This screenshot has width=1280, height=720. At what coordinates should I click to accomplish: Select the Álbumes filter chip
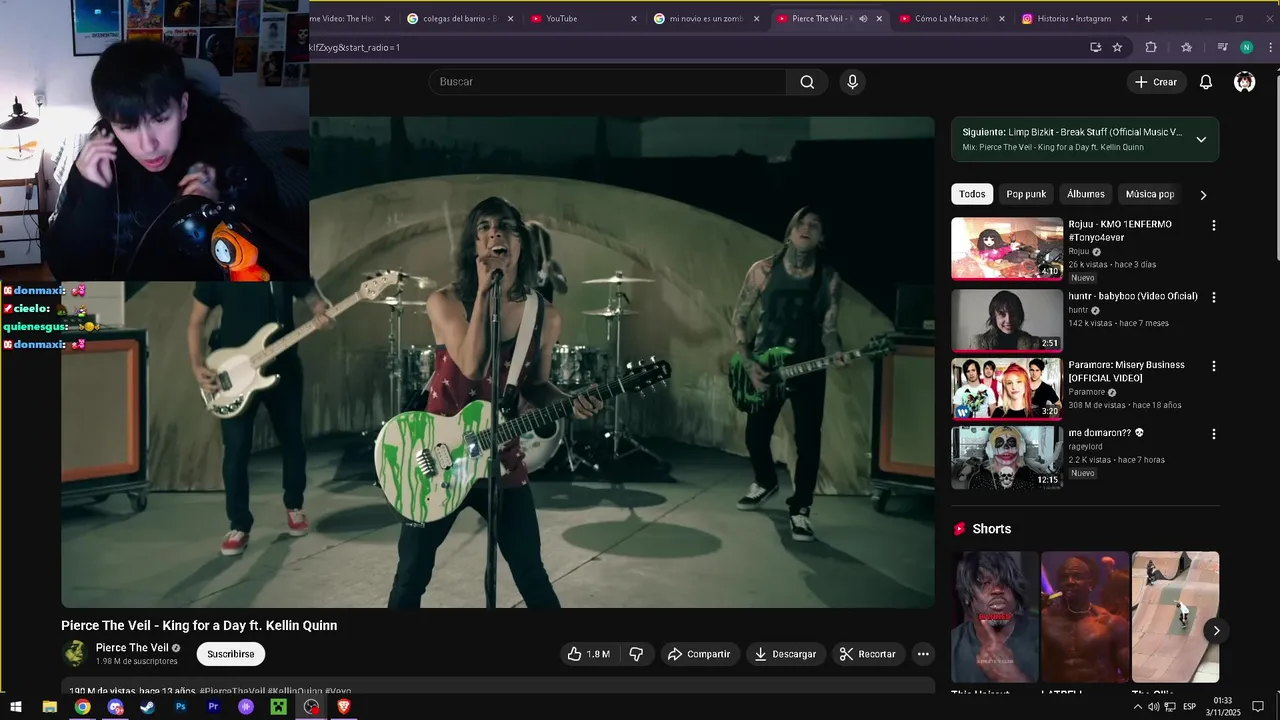(1085, 194)
